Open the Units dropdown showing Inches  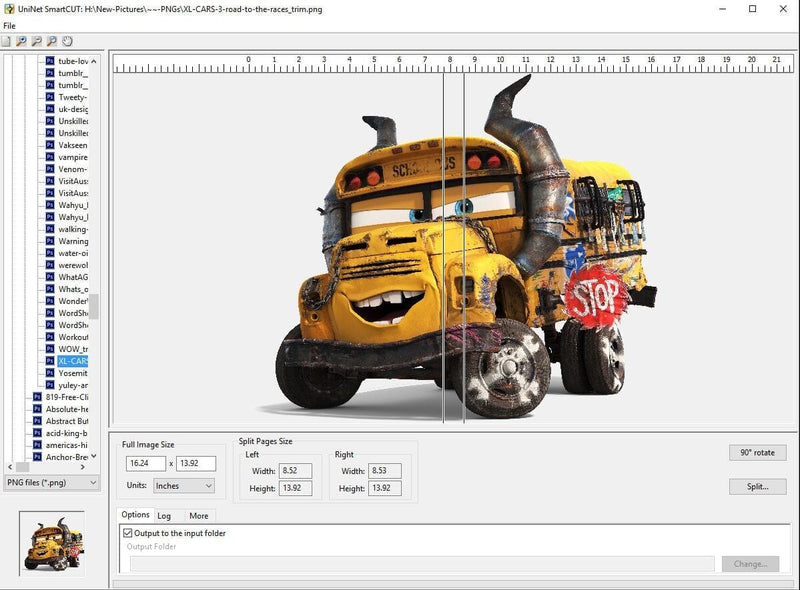tap(183, 486)
